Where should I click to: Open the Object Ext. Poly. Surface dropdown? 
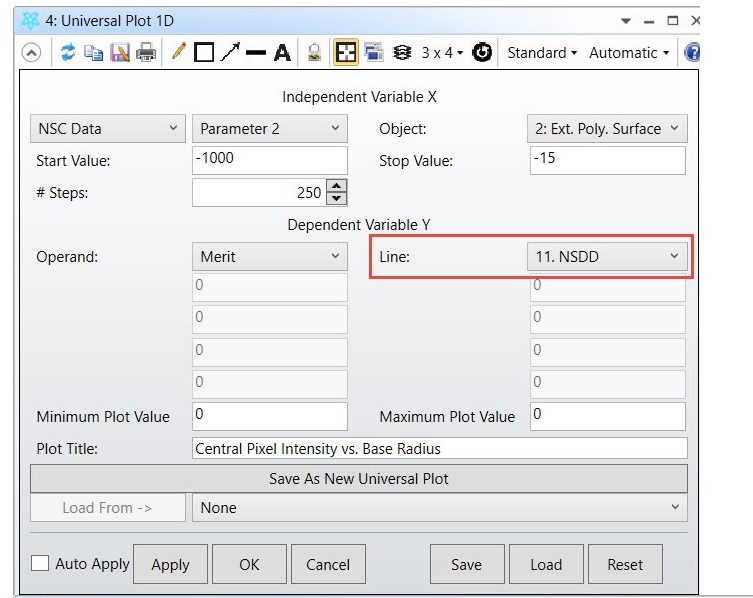point(607,128)
